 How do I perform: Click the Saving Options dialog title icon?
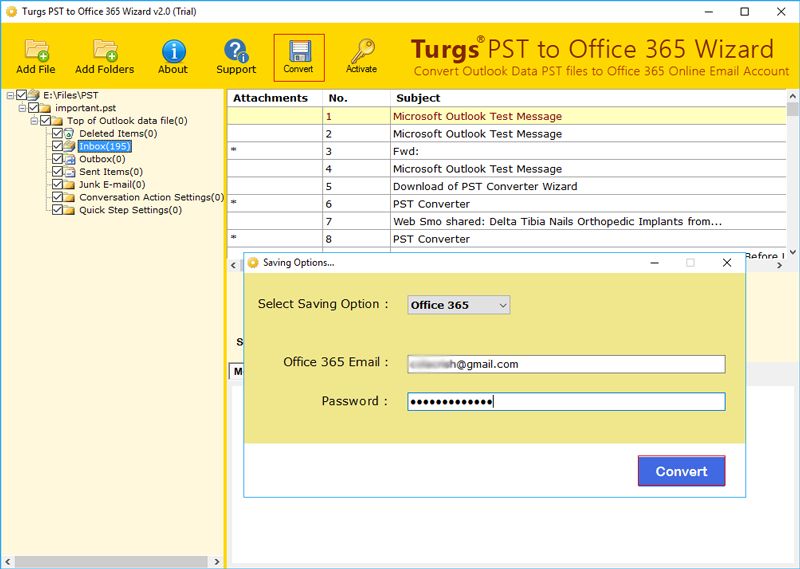coord(253,263)
